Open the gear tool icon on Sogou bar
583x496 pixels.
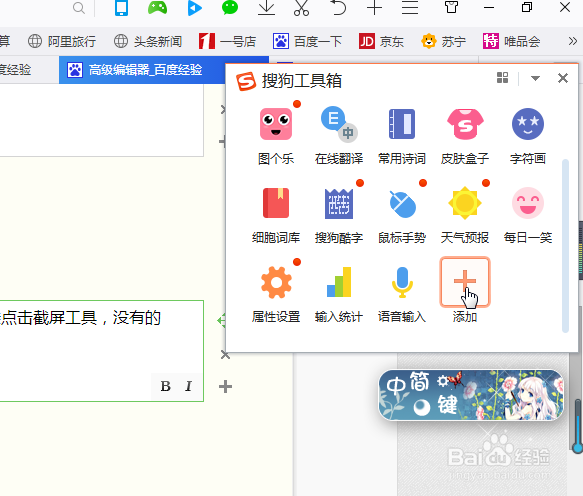[442, 381]
